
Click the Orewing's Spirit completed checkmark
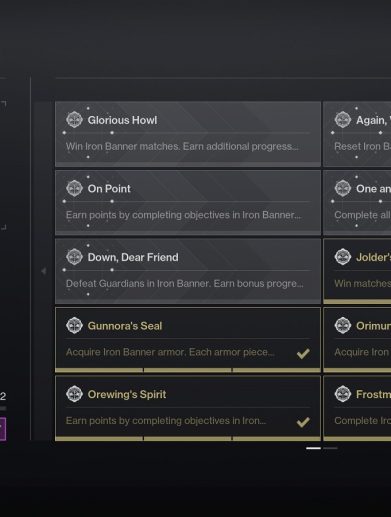pyautogui.click(x=303, y=422)
